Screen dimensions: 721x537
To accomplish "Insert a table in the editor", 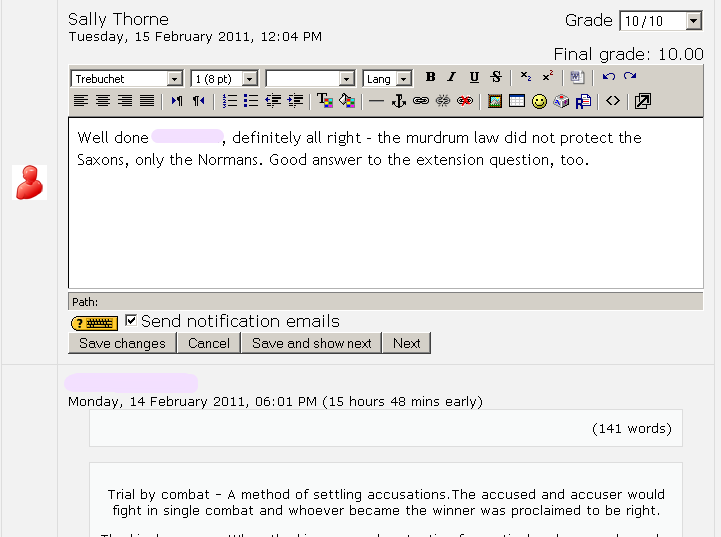I will [x=516, y=101].
